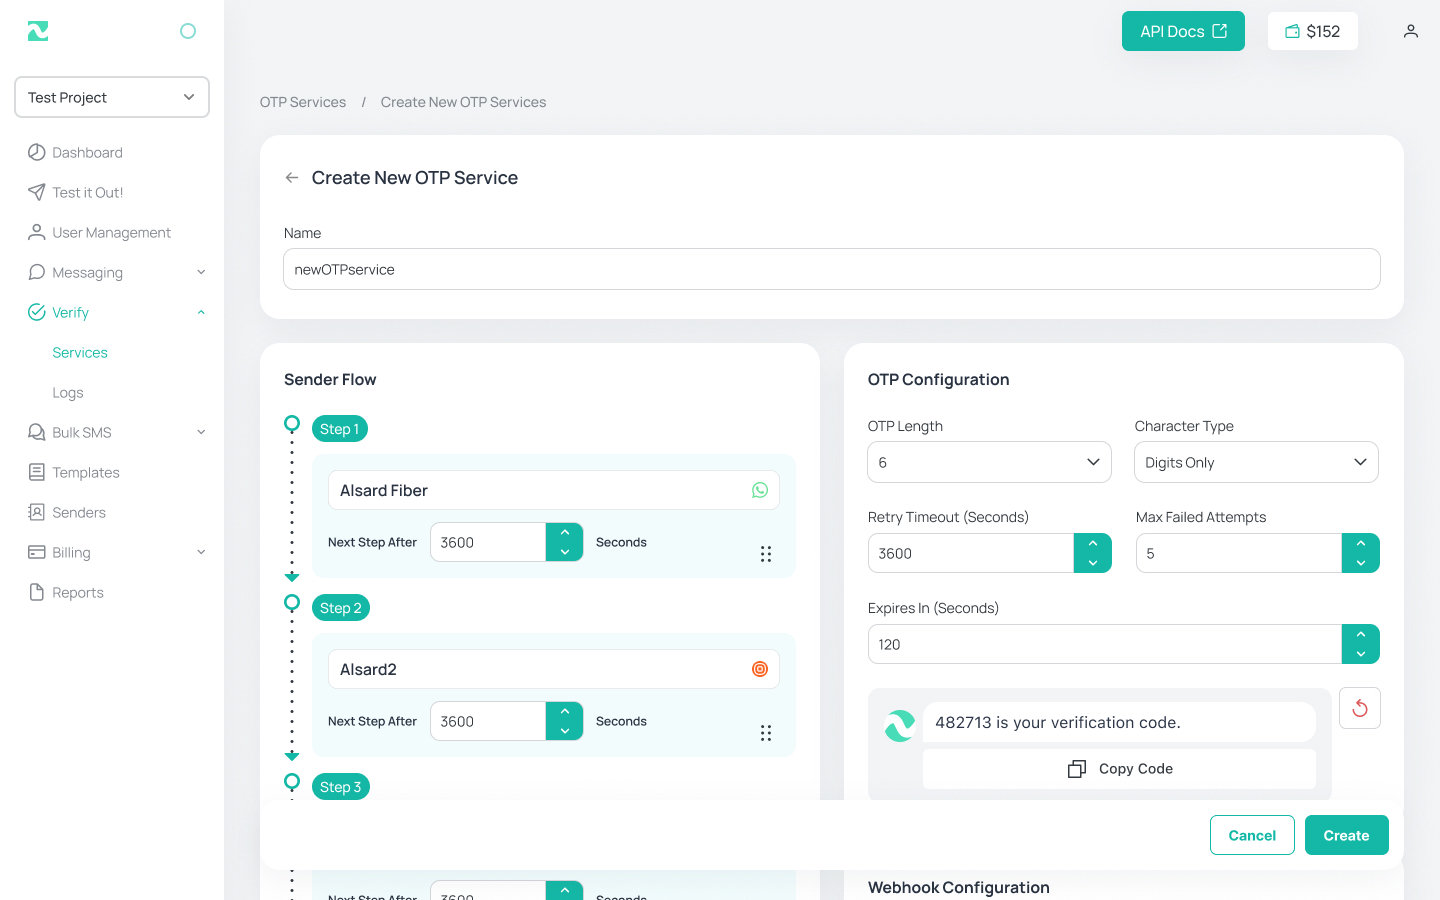The image size is (1440, 900).
Task: Click the Verify checkmark icon
Action: (x=36, y=312)
